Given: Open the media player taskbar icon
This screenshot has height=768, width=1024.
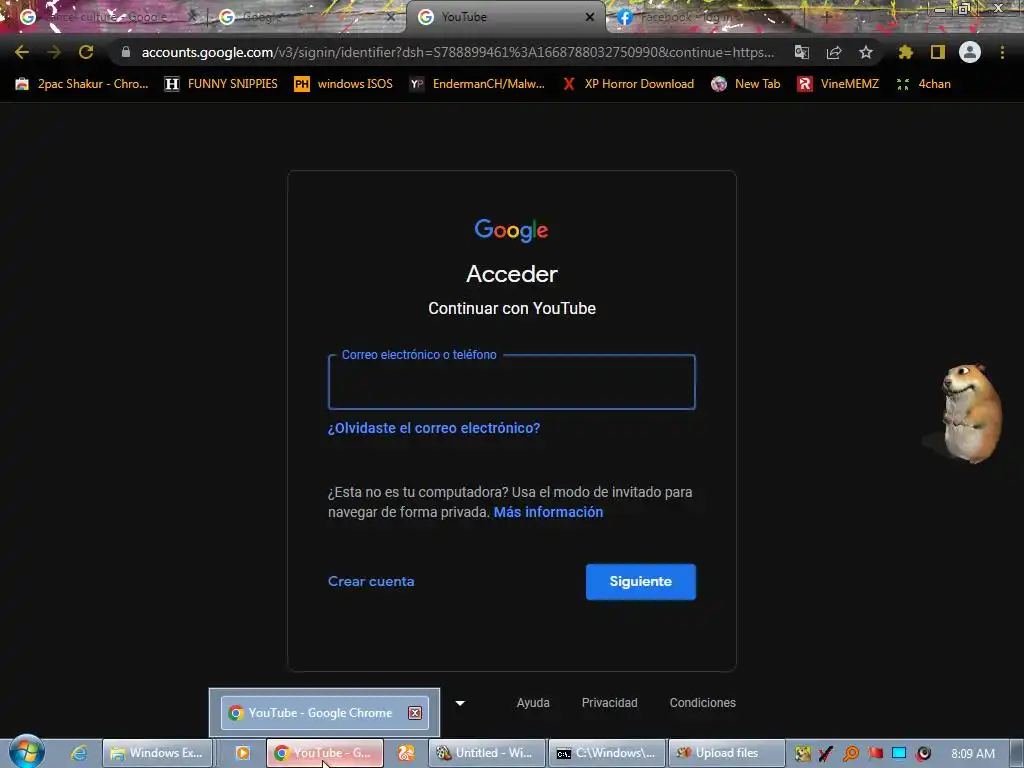Looking at the screenshot, I should point(242,753).
